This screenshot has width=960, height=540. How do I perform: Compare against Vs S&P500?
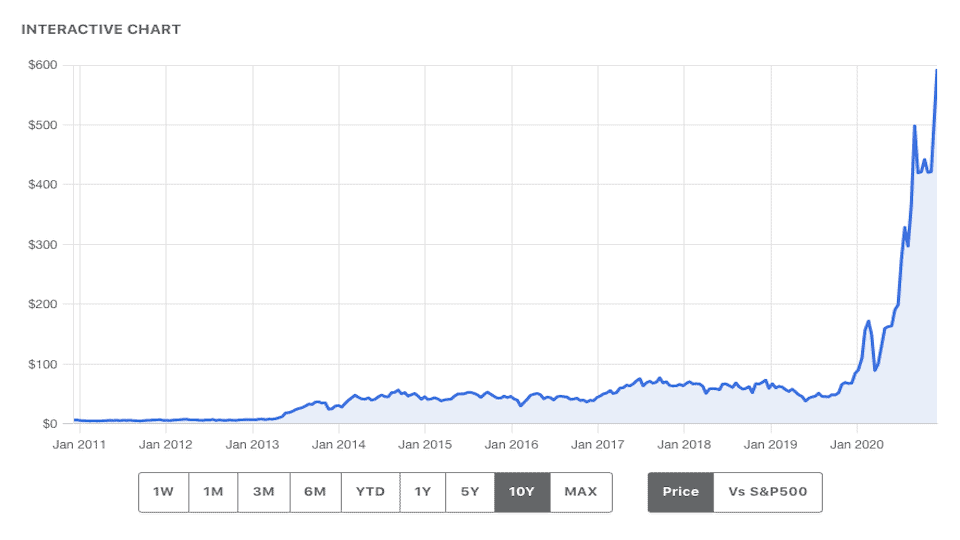pos(767,492)
